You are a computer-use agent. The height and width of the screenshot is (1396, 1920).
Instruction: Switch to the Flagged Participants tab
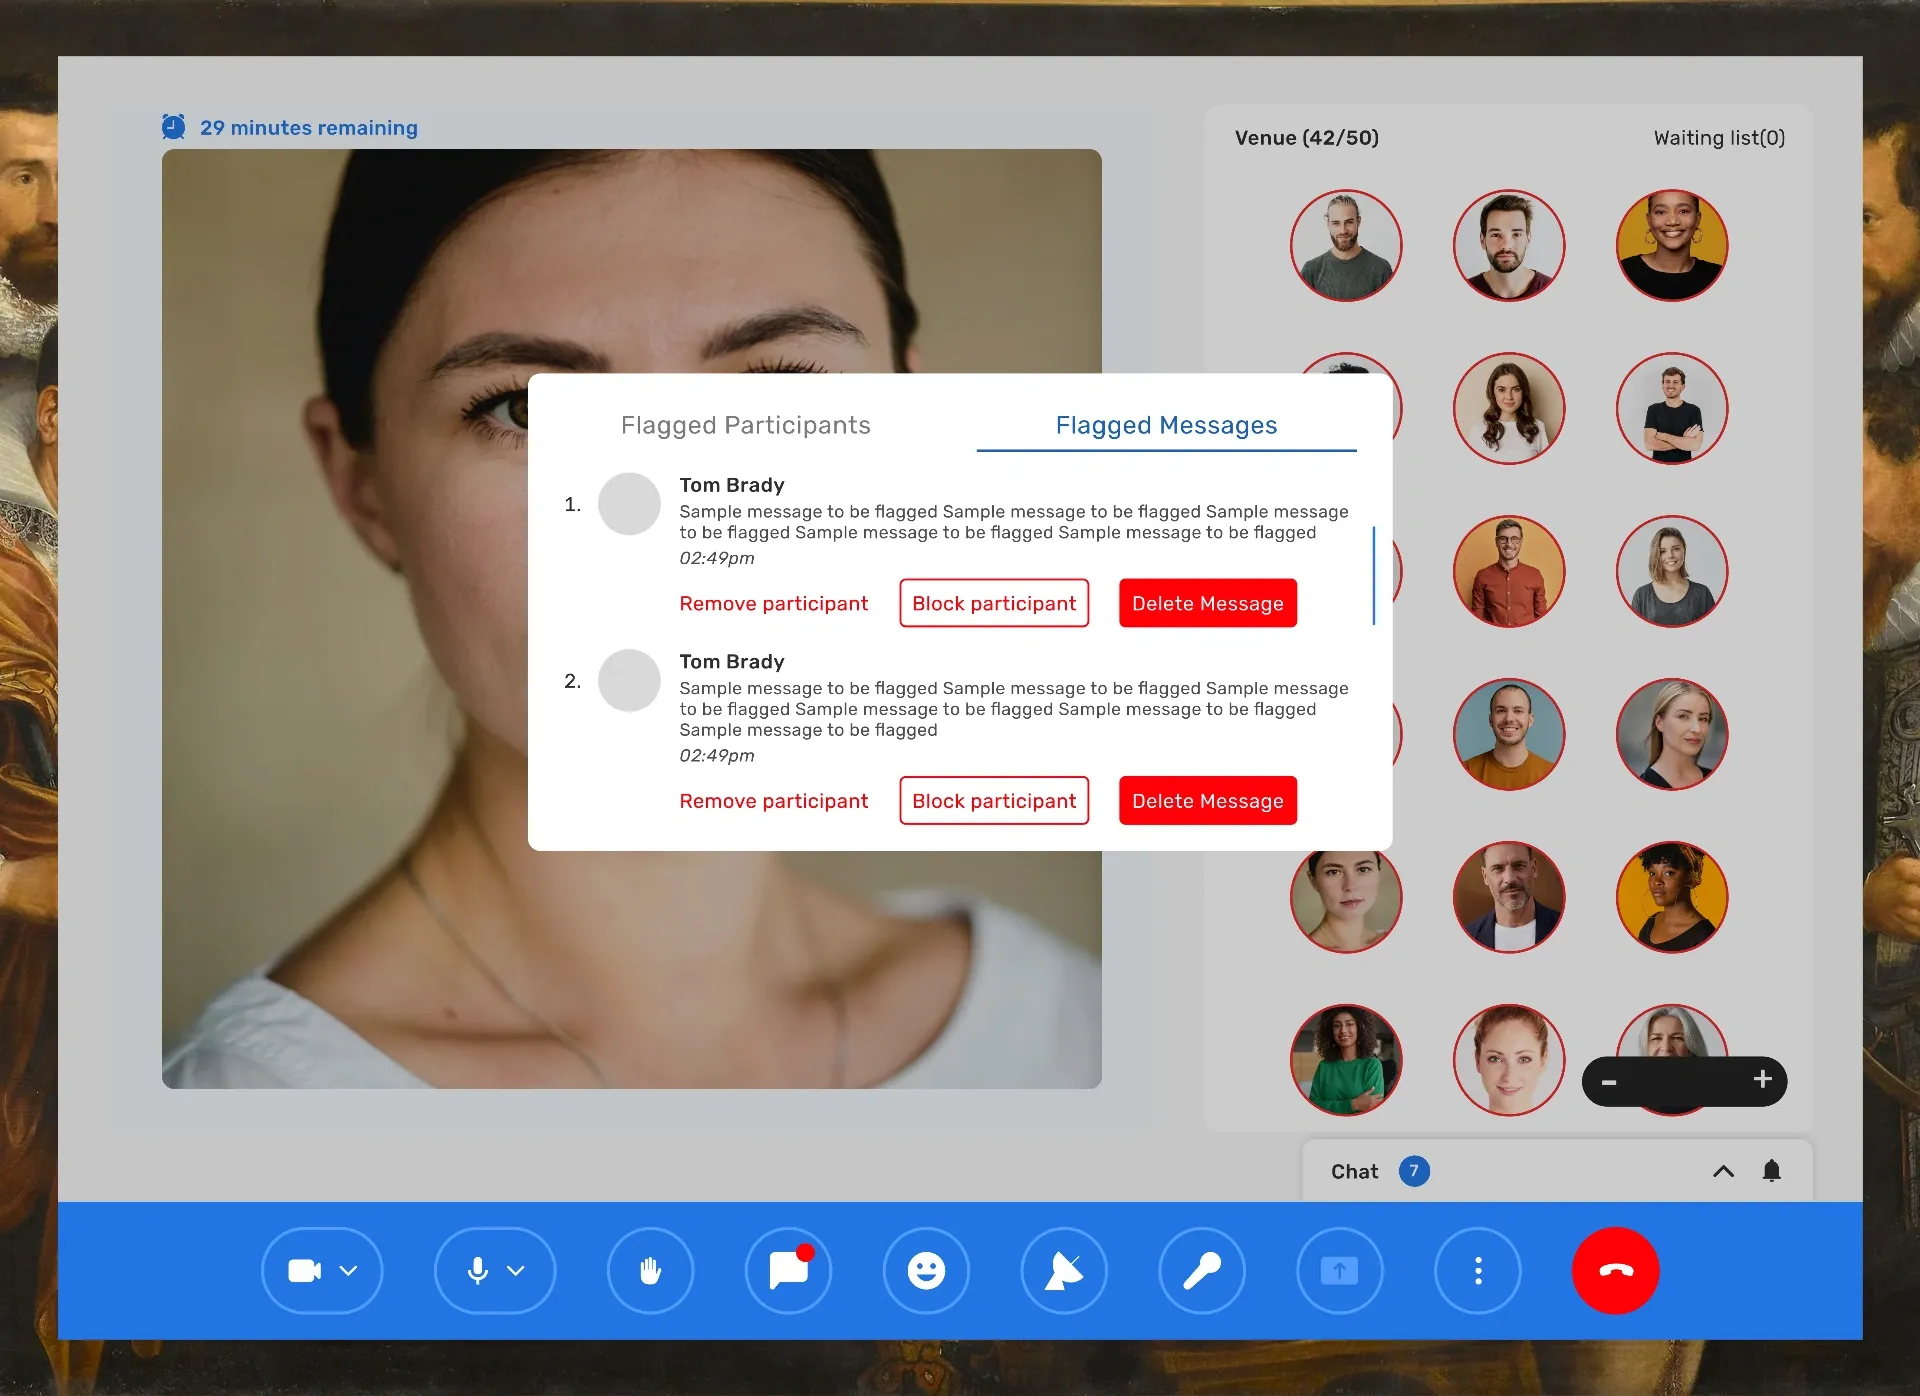coord(746,425)
